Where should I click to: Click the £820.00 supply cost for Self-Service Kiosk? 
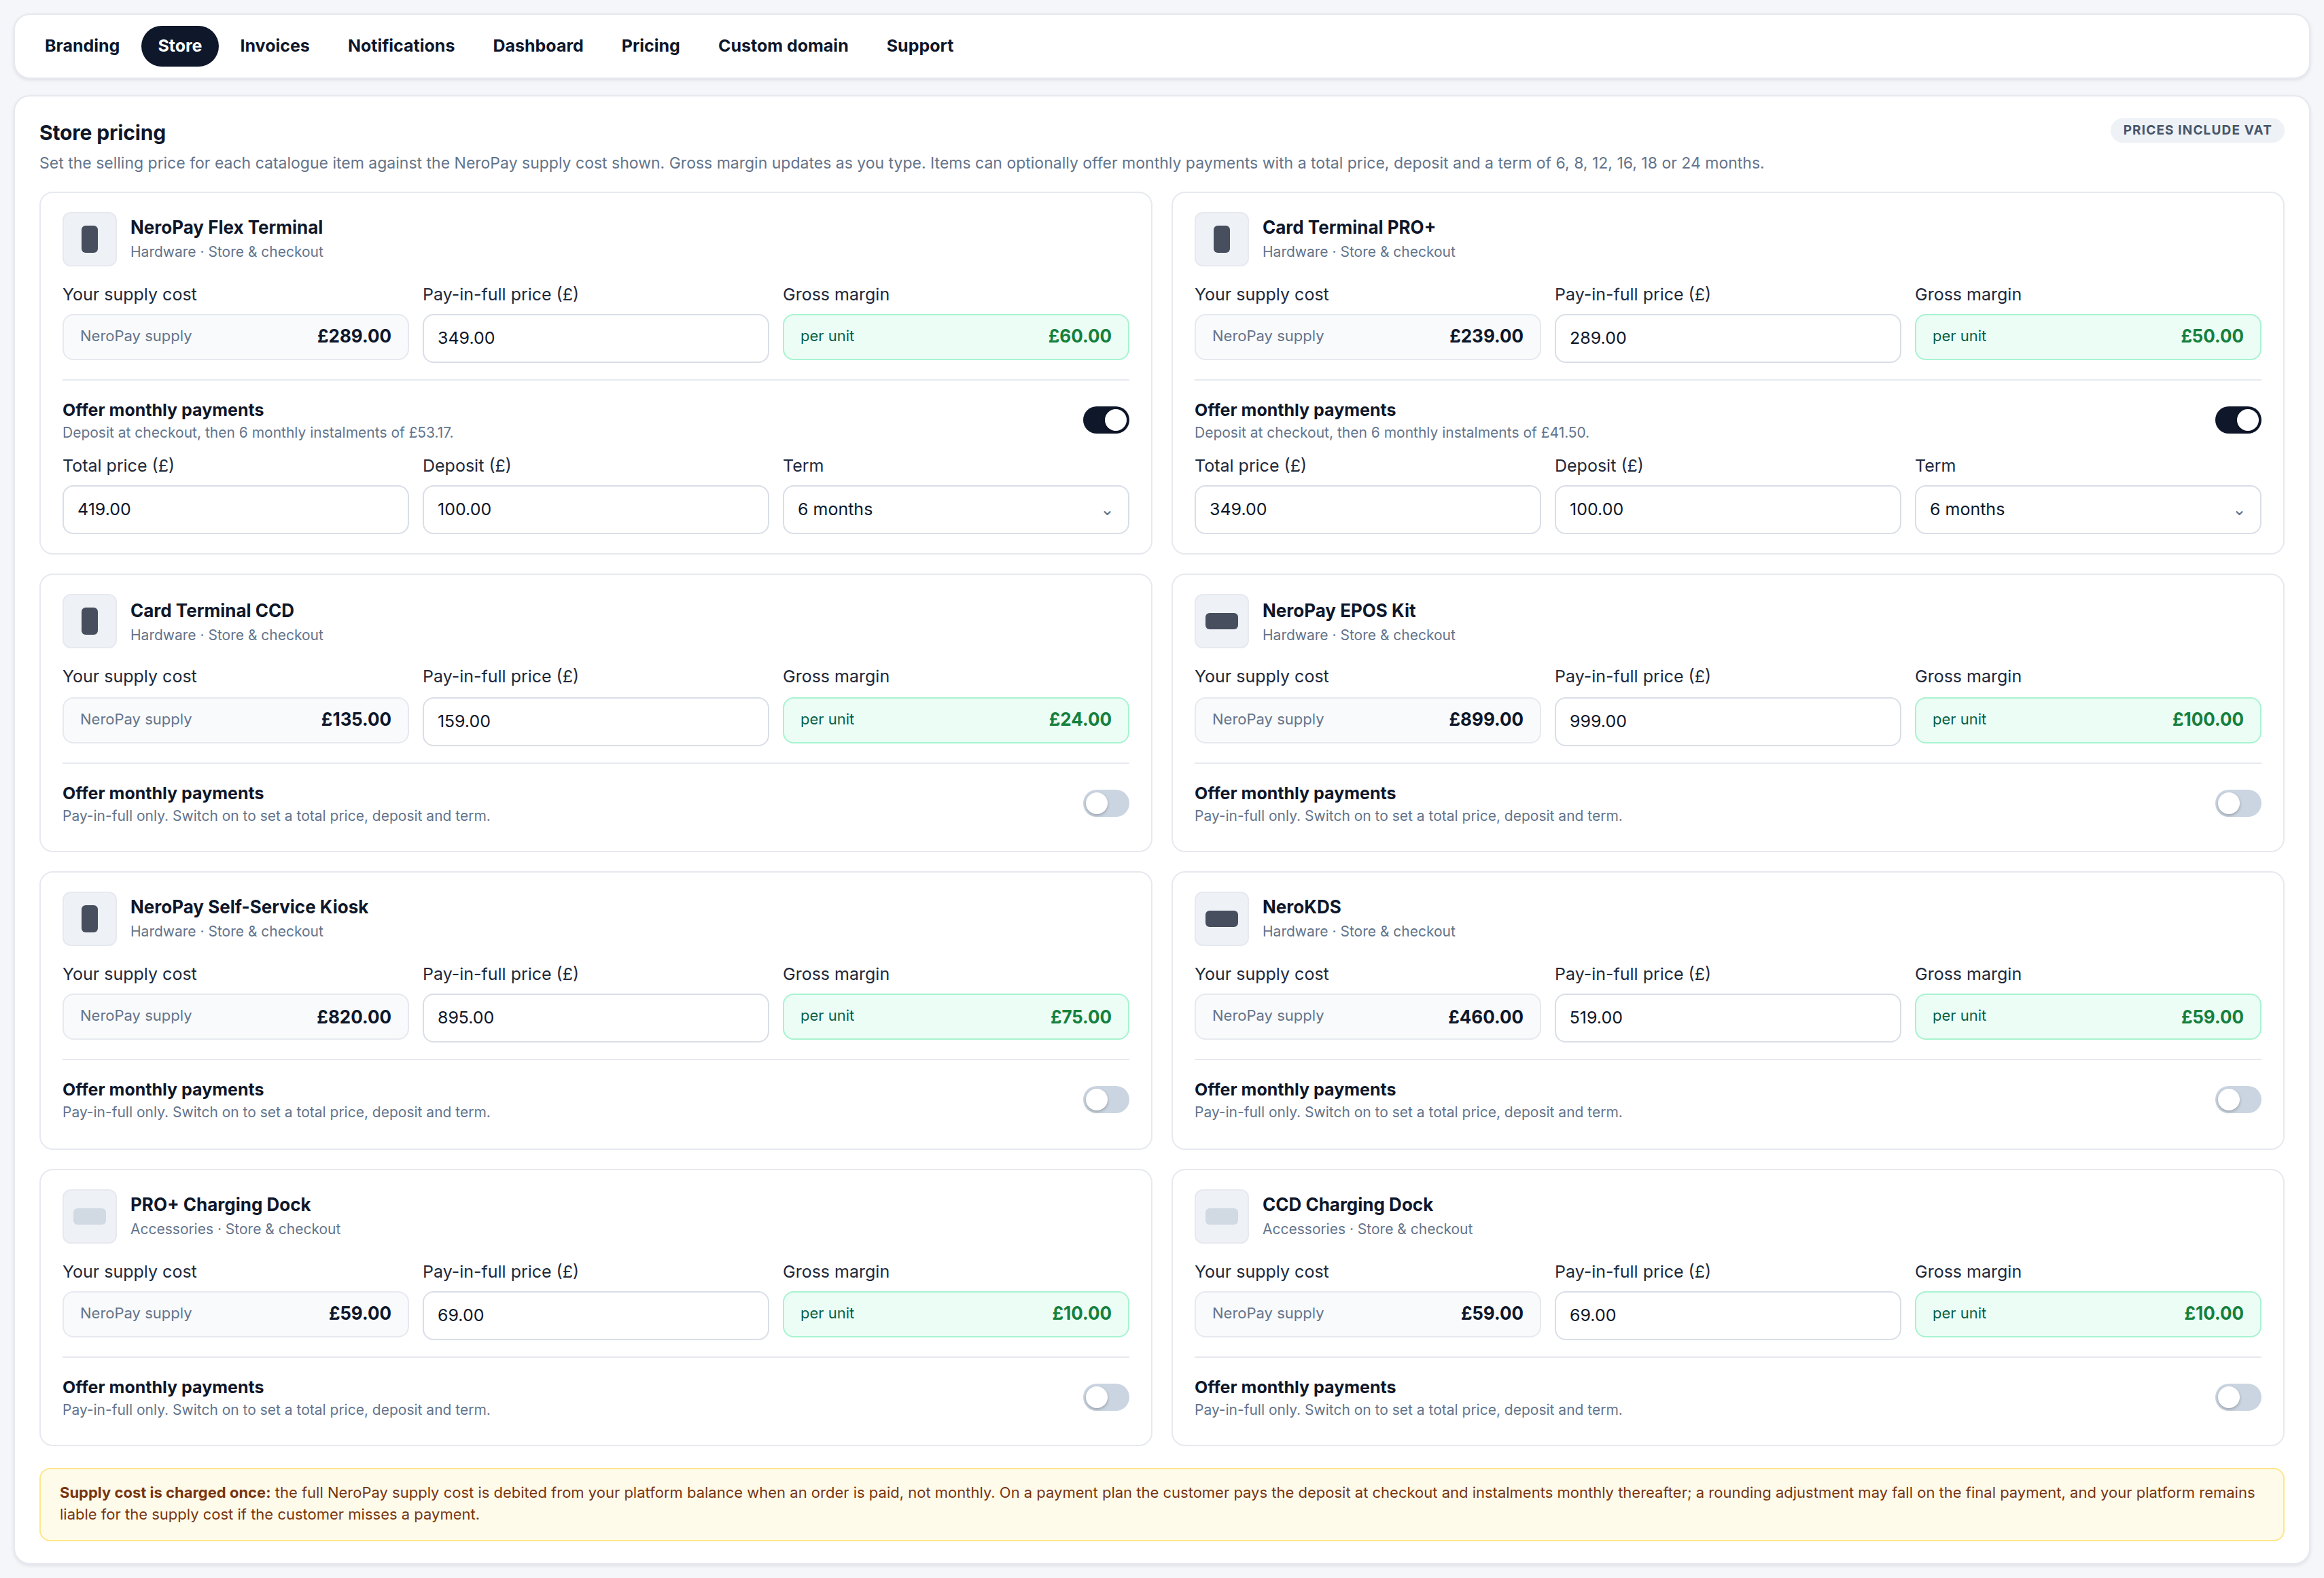[353, 1017]
